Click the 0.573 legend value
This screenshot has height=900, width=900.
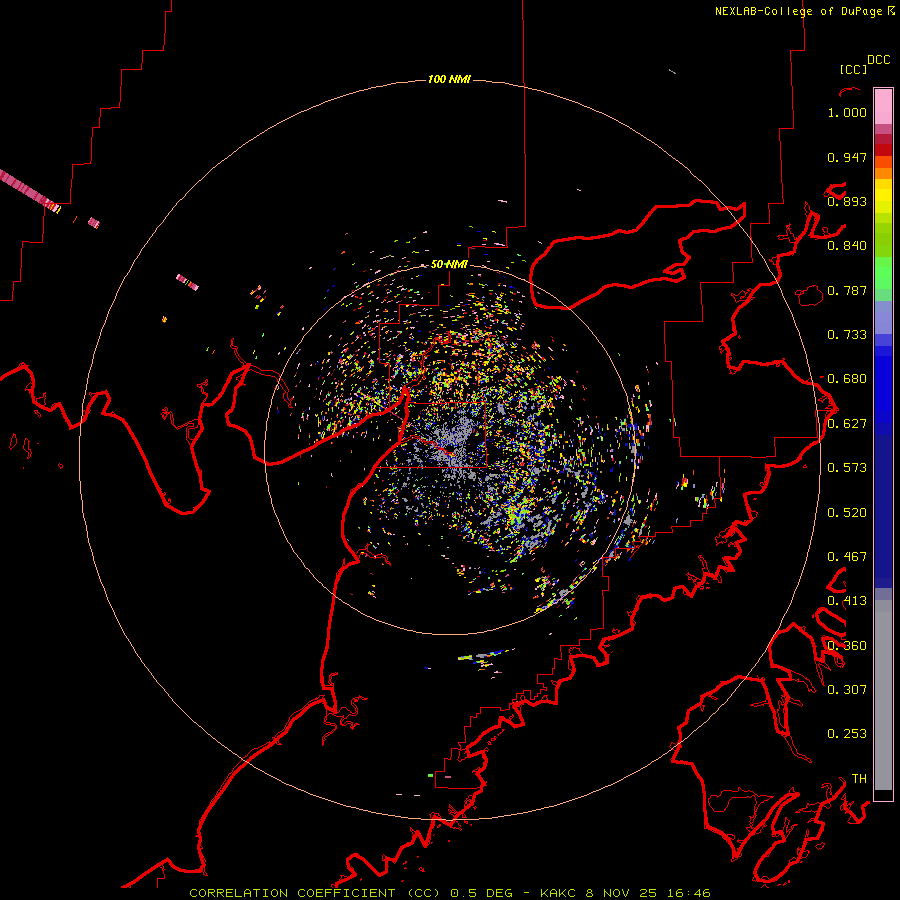pyautogui.click(x=847, y=468)
